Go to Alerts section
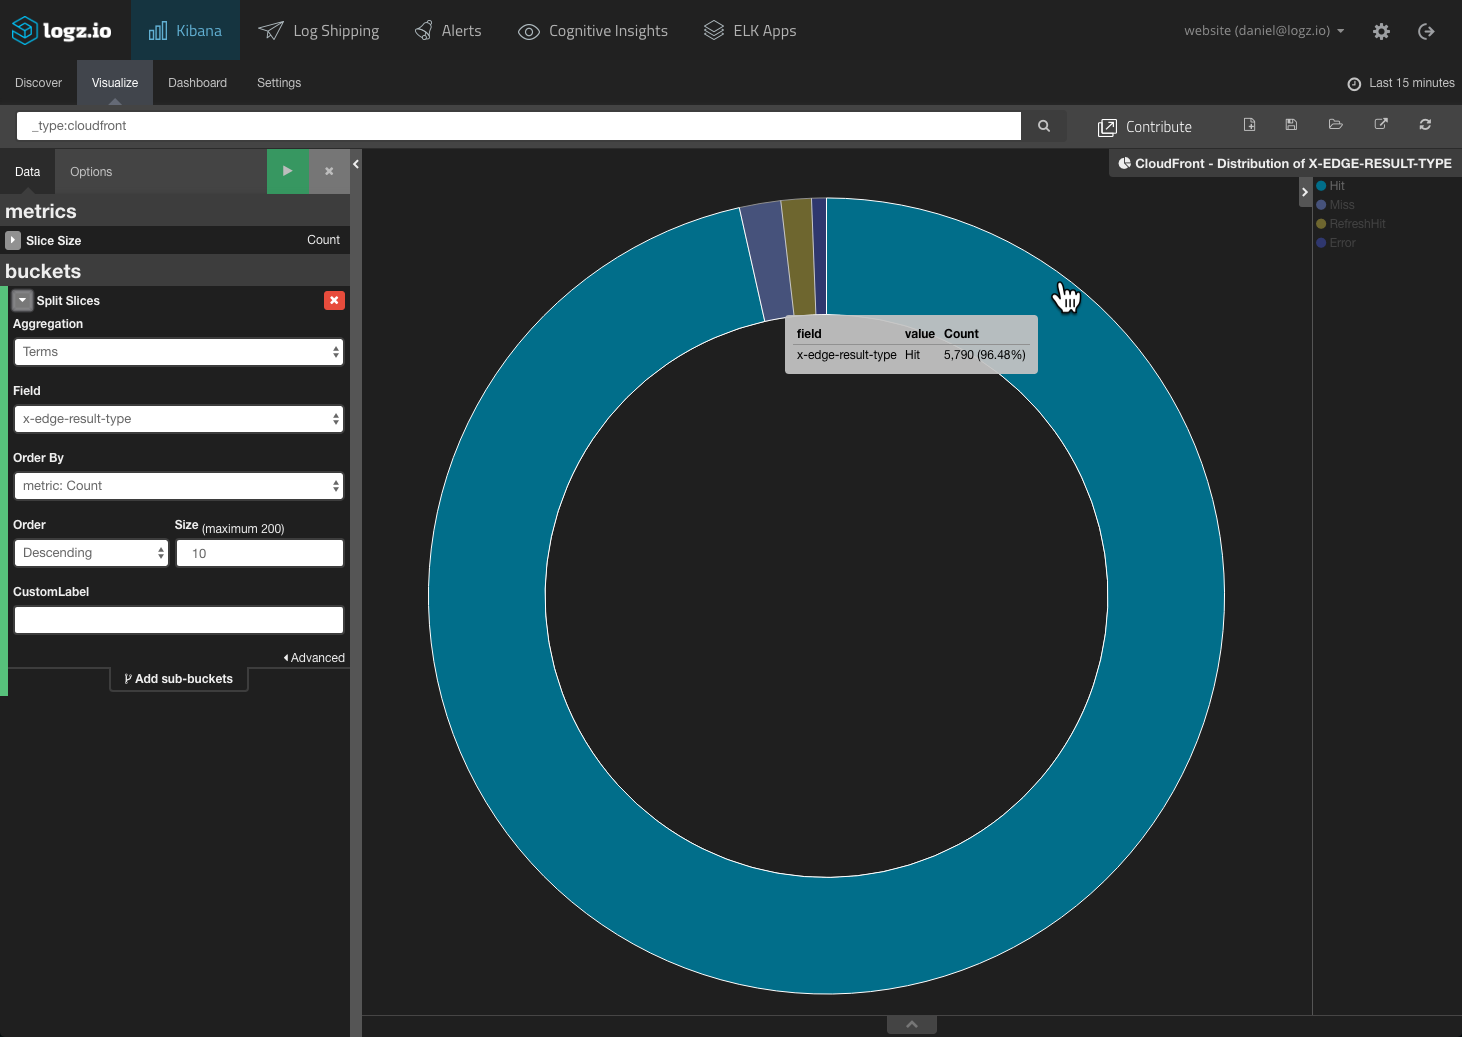Image resolution: width=1462 pixels, height=1037 pixels. [448, 31]
